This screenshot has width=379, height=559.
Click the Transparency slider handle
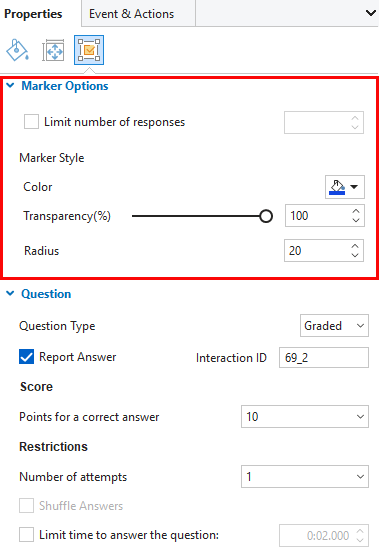266,216
